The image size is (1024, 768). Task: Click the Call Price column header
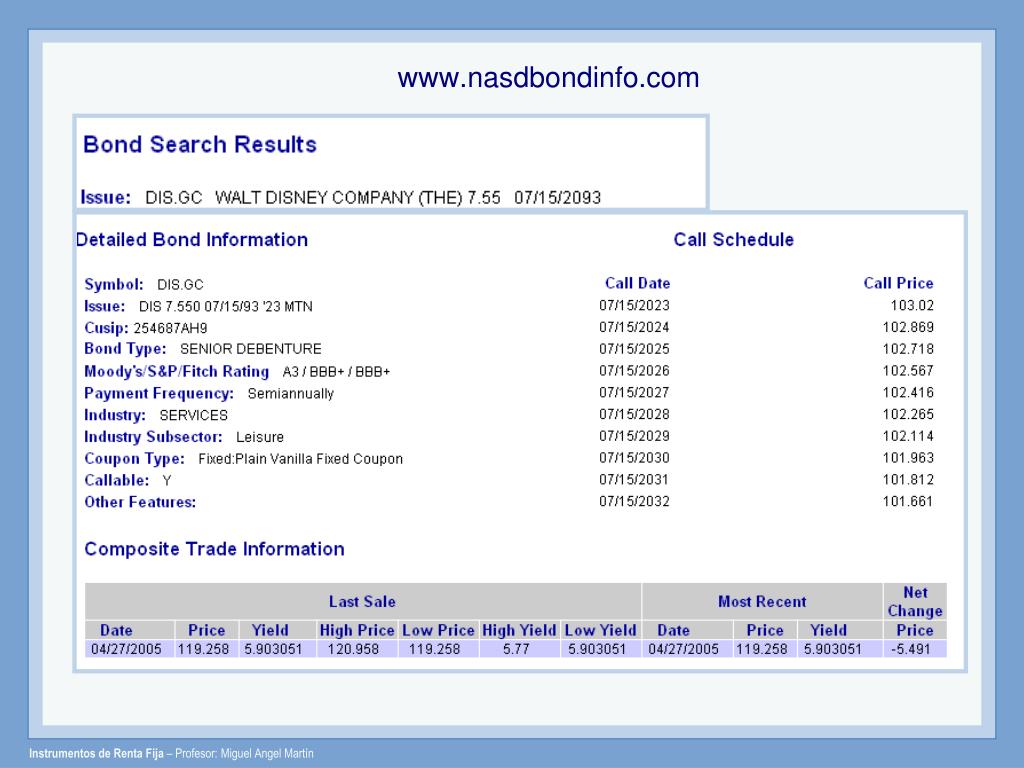pos(898,283)
